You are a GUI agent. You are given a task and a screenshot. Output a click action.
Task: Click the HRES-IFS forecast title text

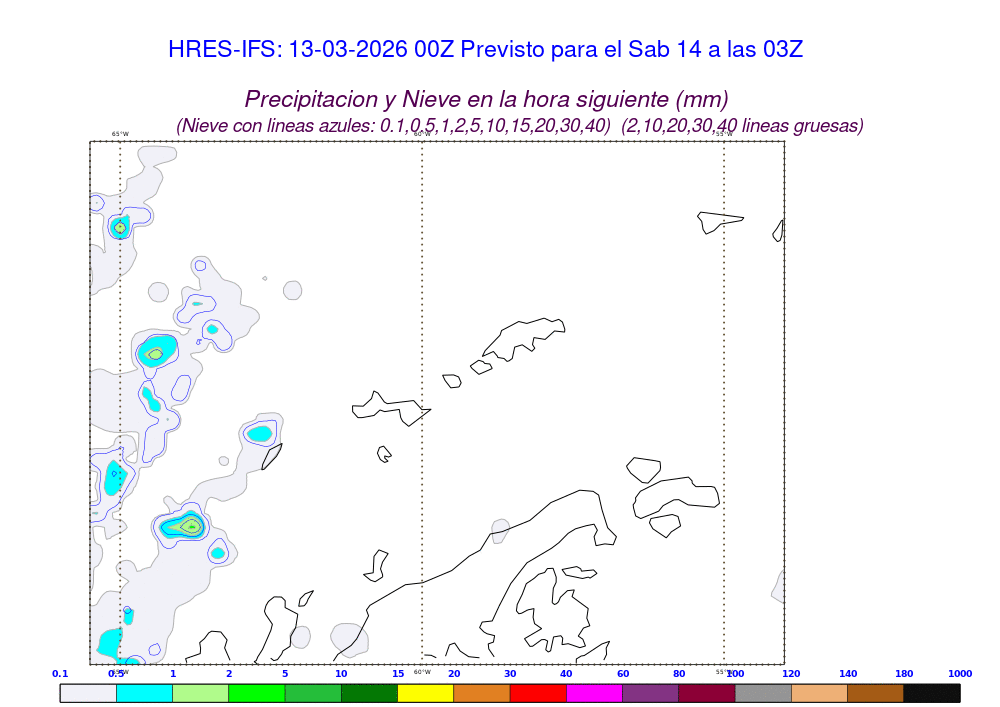pyautogui.click(x=486, y=49)
